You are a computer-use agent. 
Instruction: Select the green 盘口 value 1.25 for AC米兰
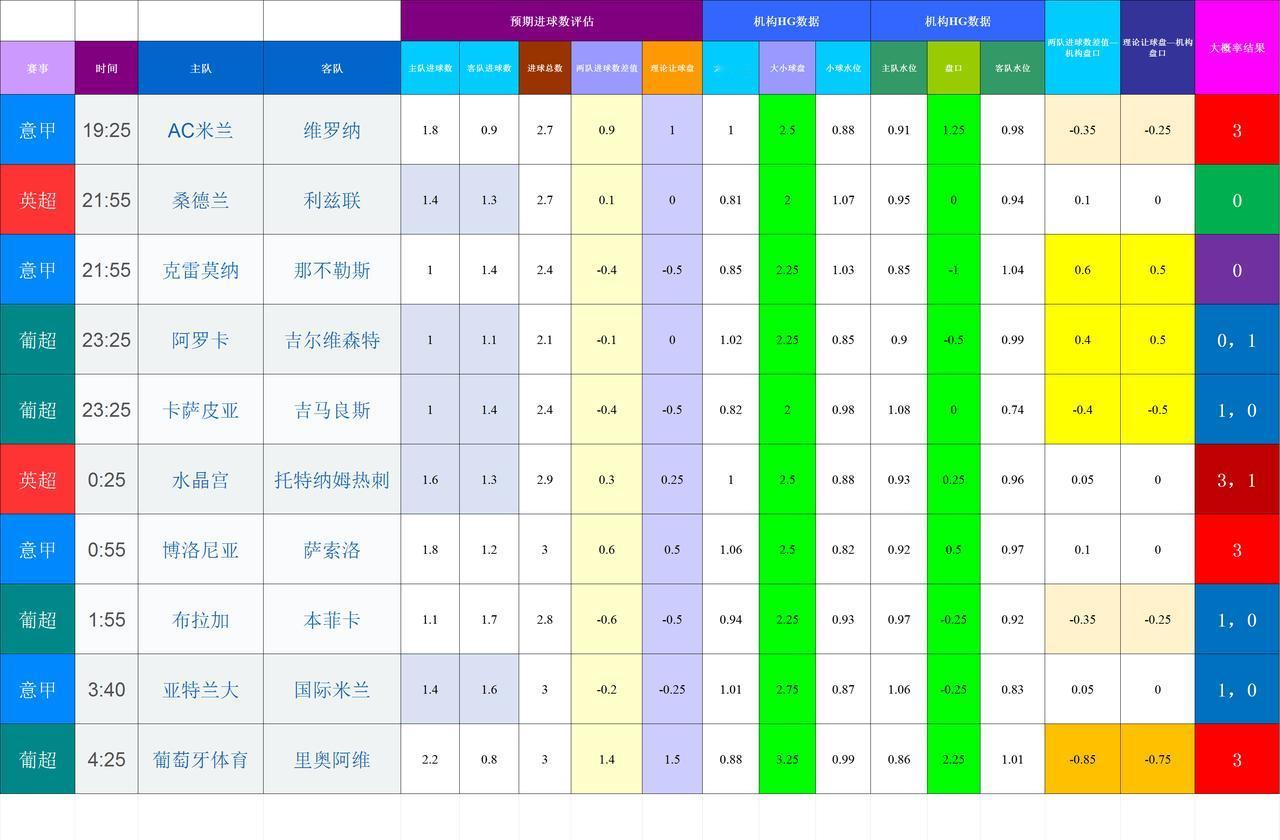(952, 129)
